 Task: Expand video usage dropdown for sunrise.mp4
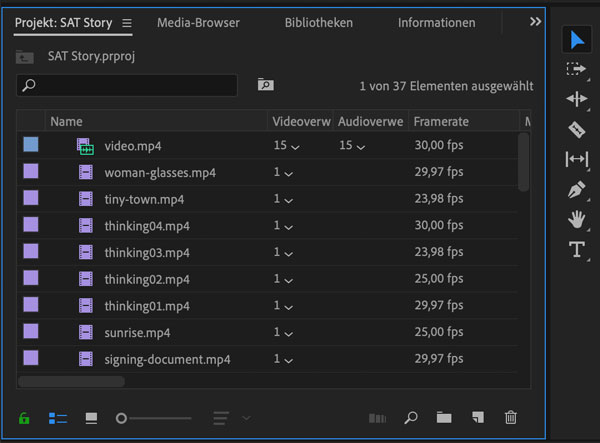pos(289,334)
